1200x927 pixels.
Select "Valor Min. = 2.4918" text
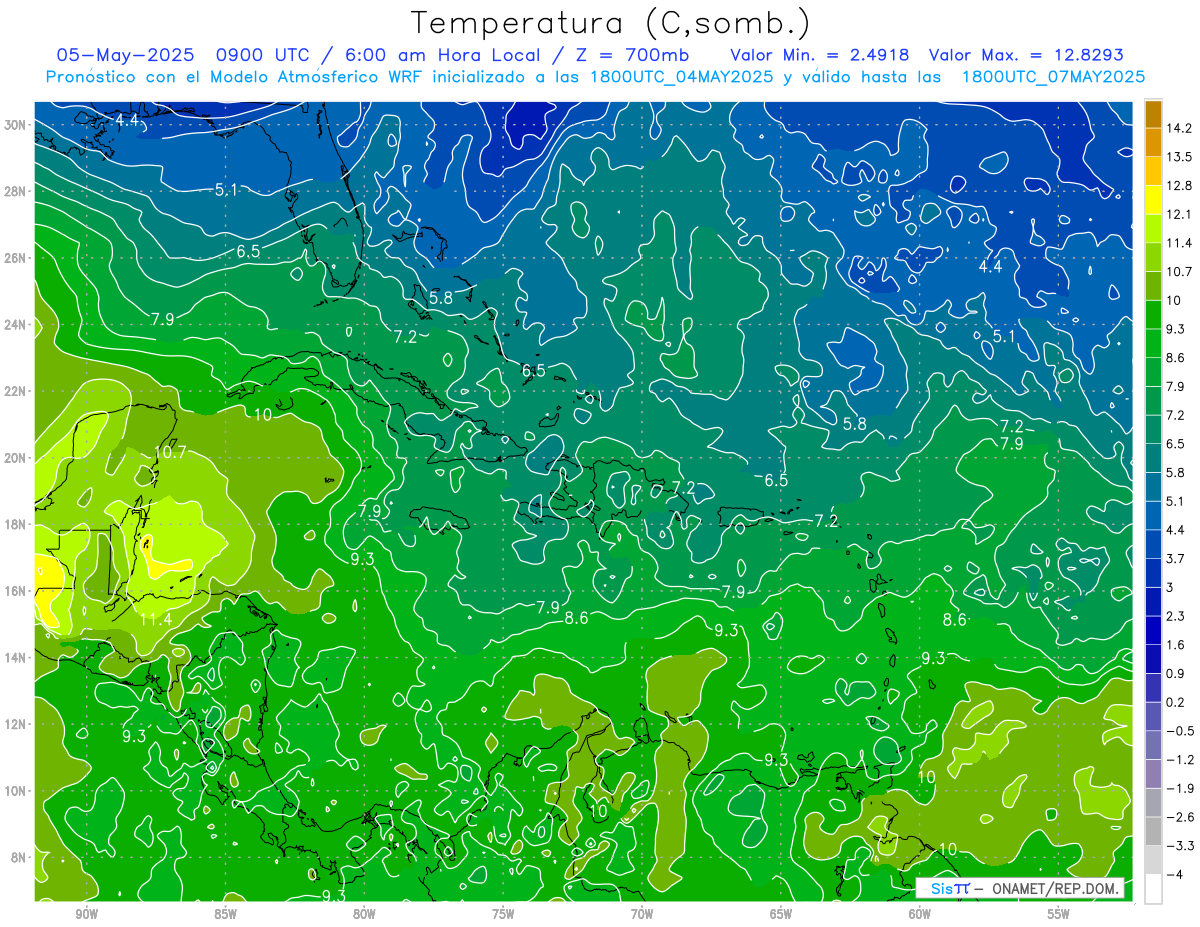coord(820,54)
